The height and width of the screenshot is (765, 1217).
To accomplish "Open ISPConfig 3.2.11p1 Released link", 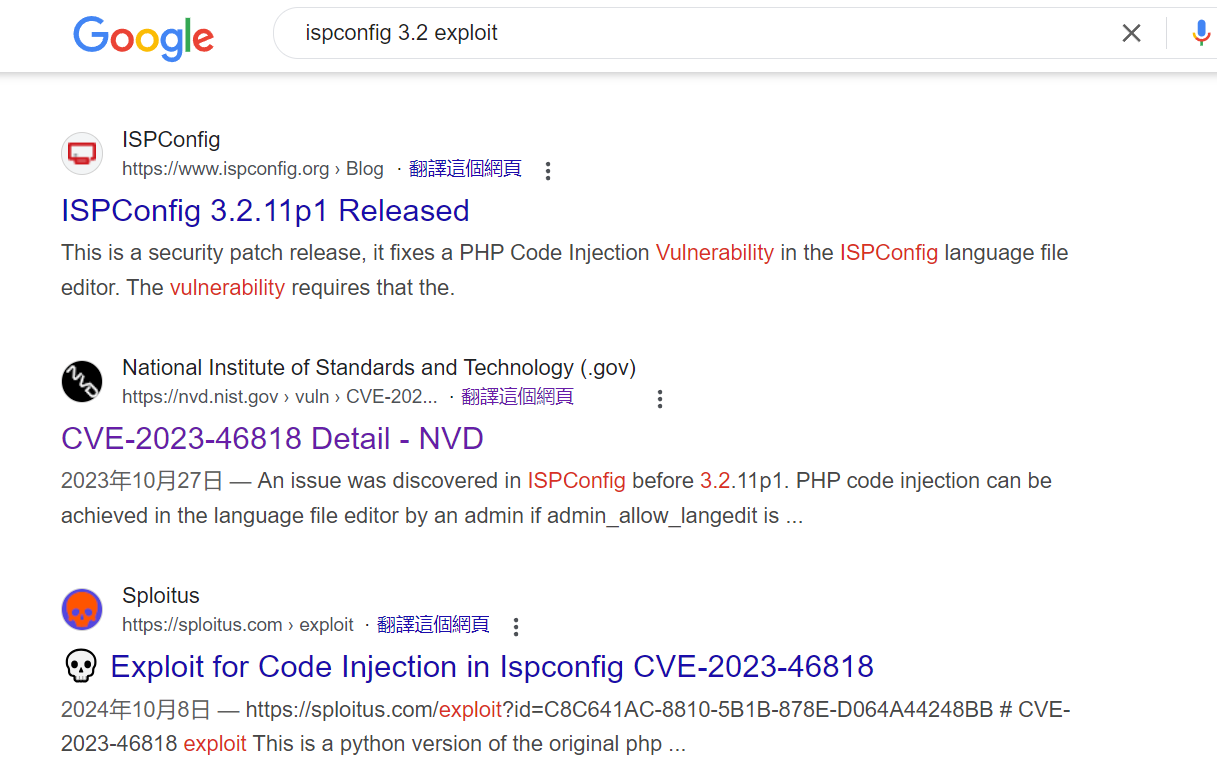I will 265,210.
